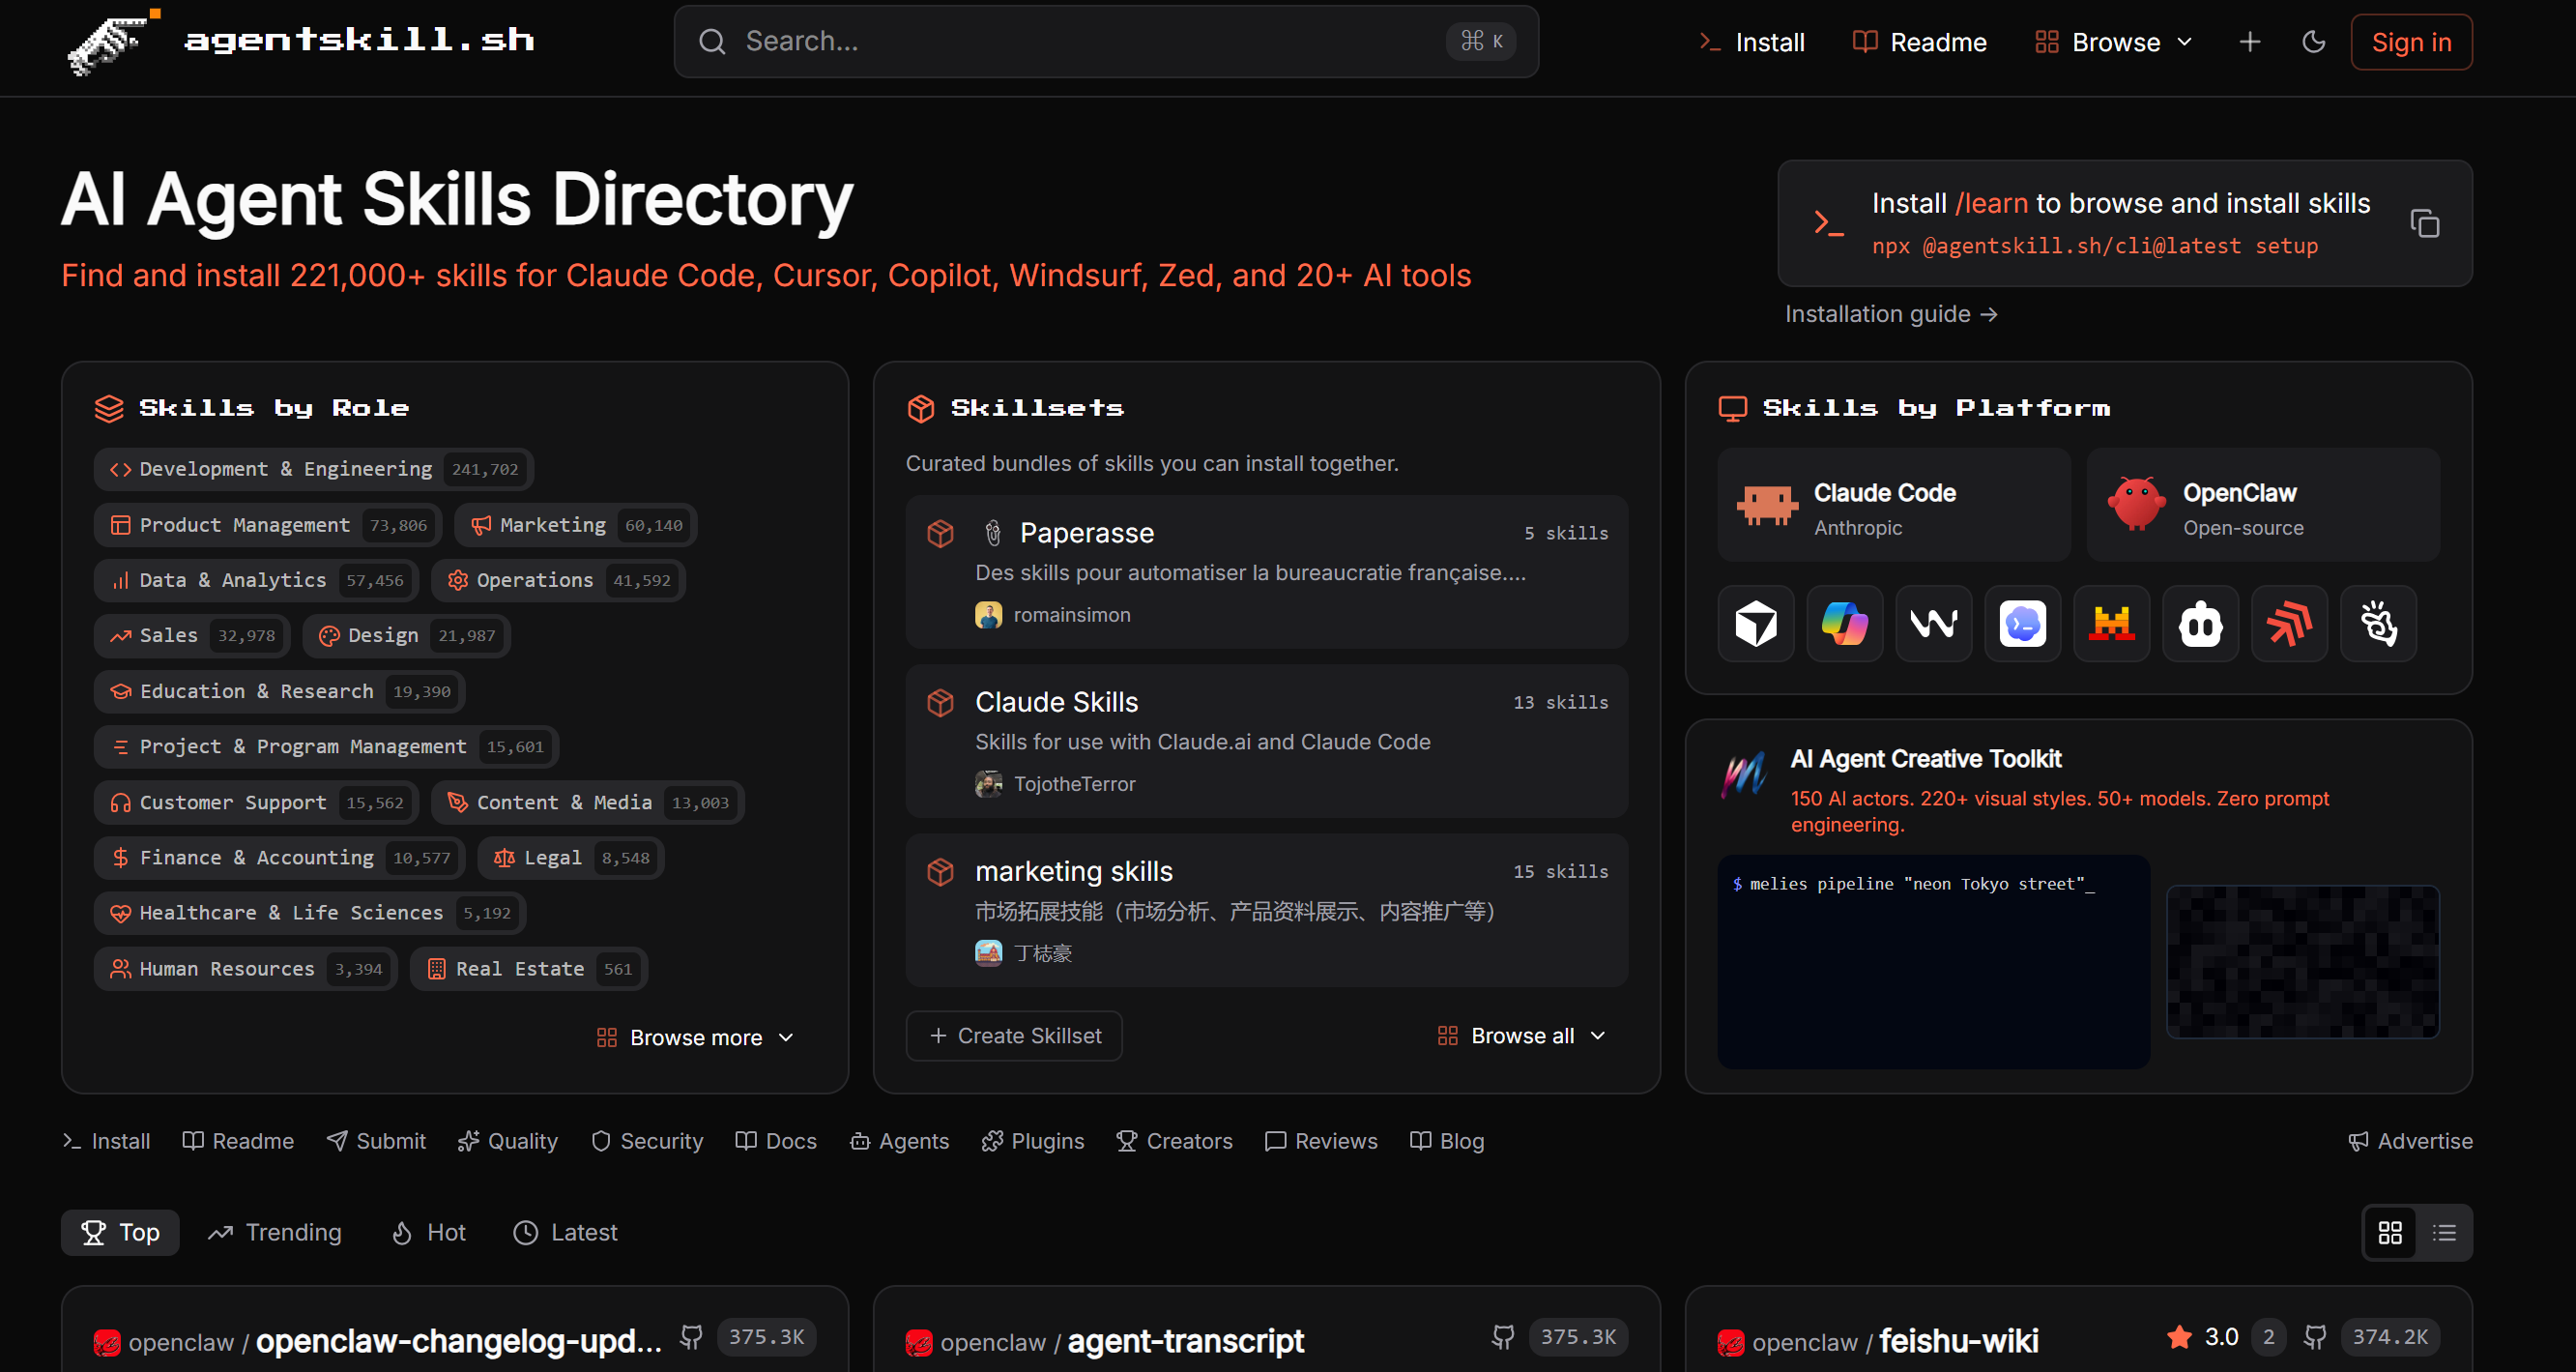Select the Windsurf platform icon
The width and height of the screenshot is (2576, 1372).
click(x=1933, y=623)
